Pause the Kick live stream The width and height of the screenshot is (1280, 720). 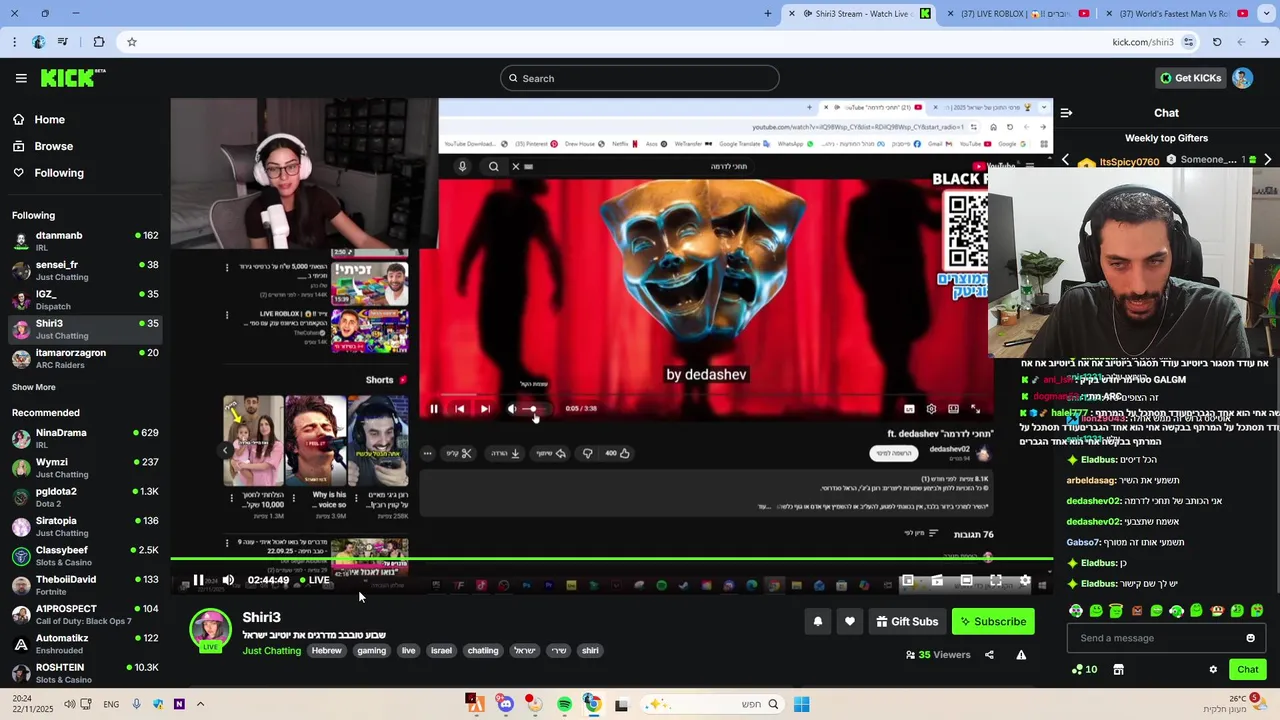coord(198,580)
